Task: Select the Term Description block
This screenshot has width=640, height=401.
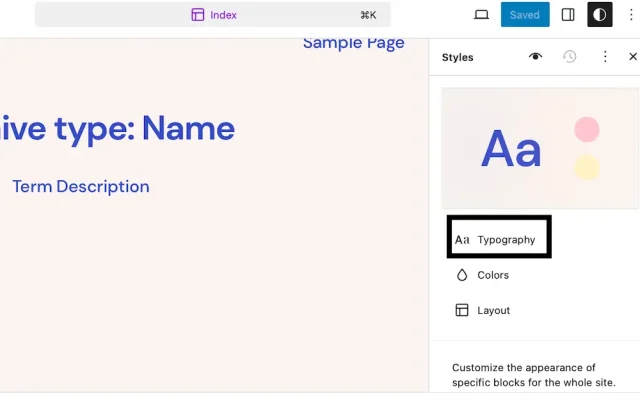Action: click(81, 186)
